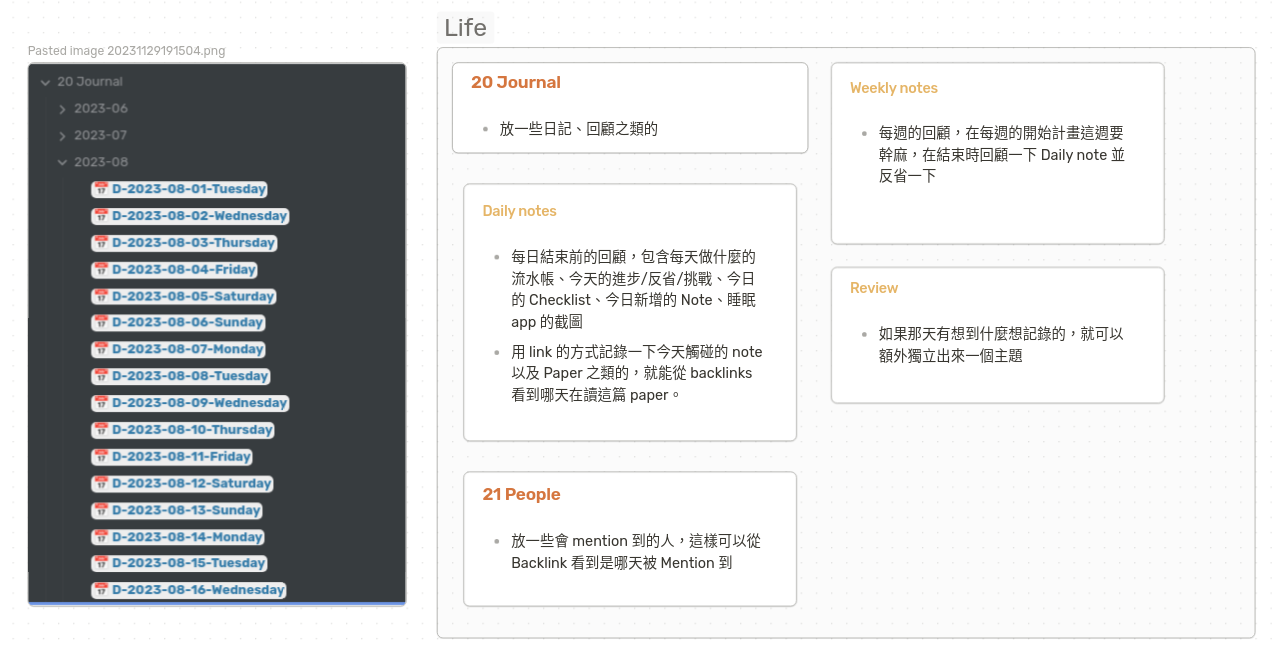Viewport: 1272px width, 646px height.
Task: Open the 21 People card title
Action: (x=521, y=494)
